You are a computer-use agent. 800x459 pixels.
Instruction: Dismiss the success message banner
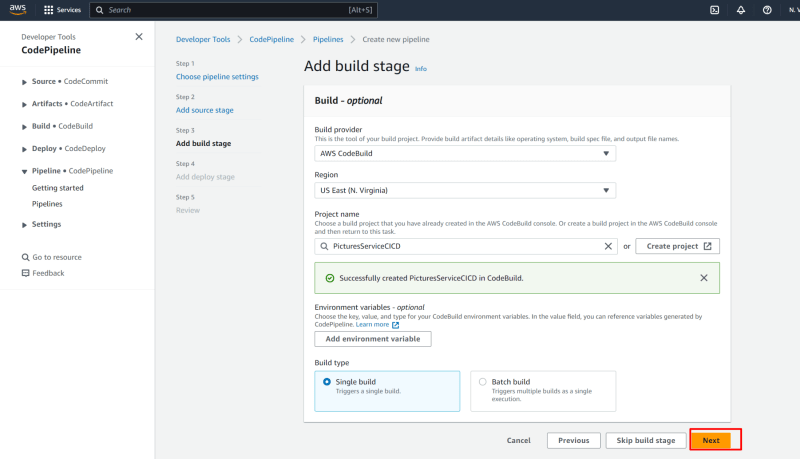click(x=704, y=278)
